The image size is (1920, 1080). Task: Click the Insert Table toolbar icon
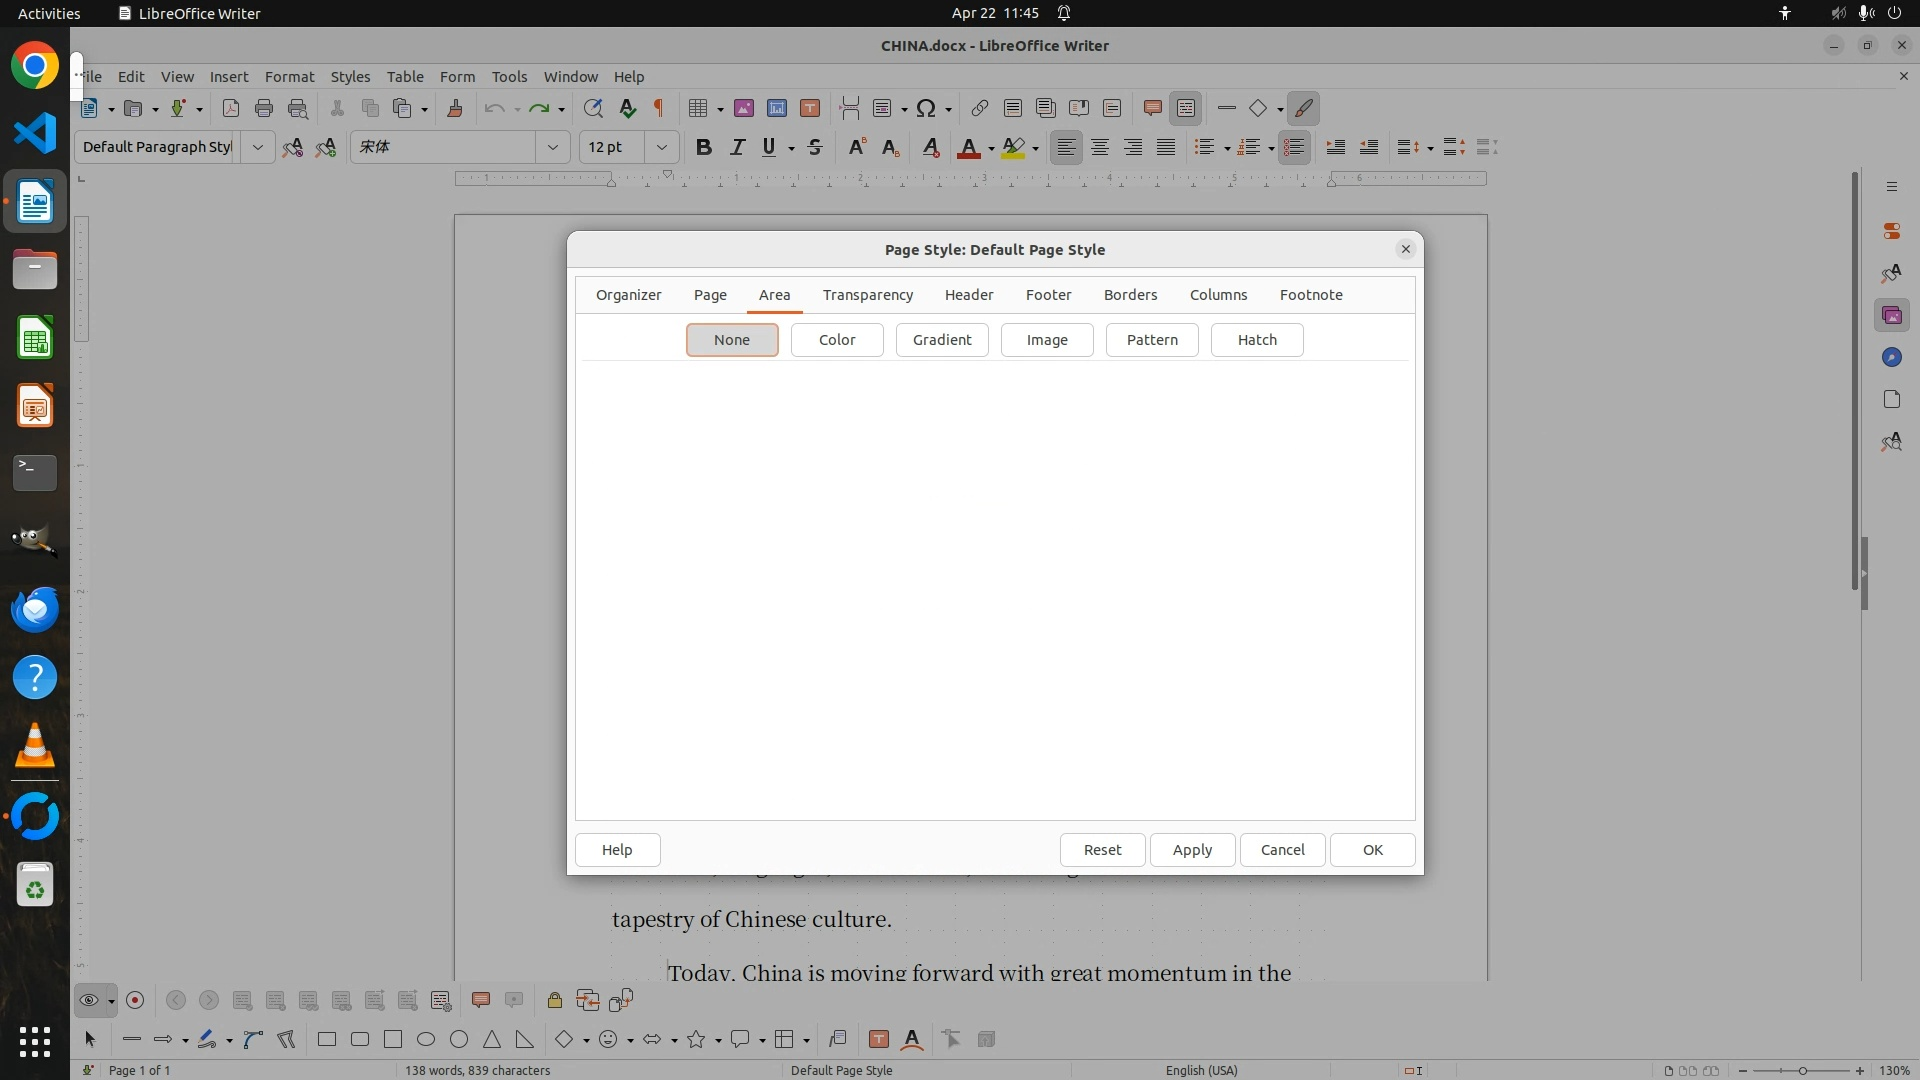(x=699, y=108)
